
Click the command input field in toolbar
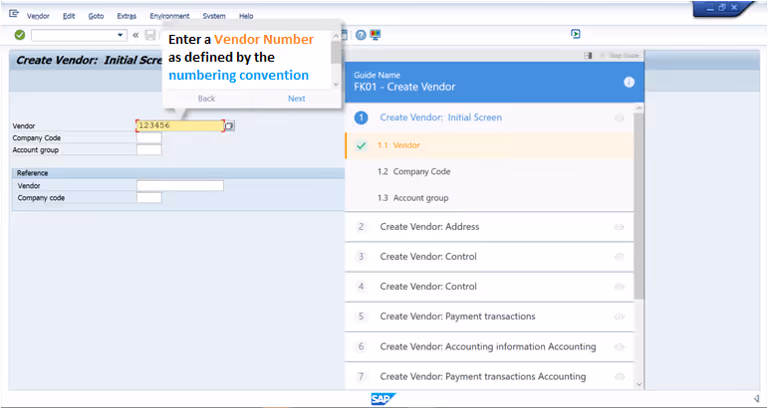click(x=73, y=35)
